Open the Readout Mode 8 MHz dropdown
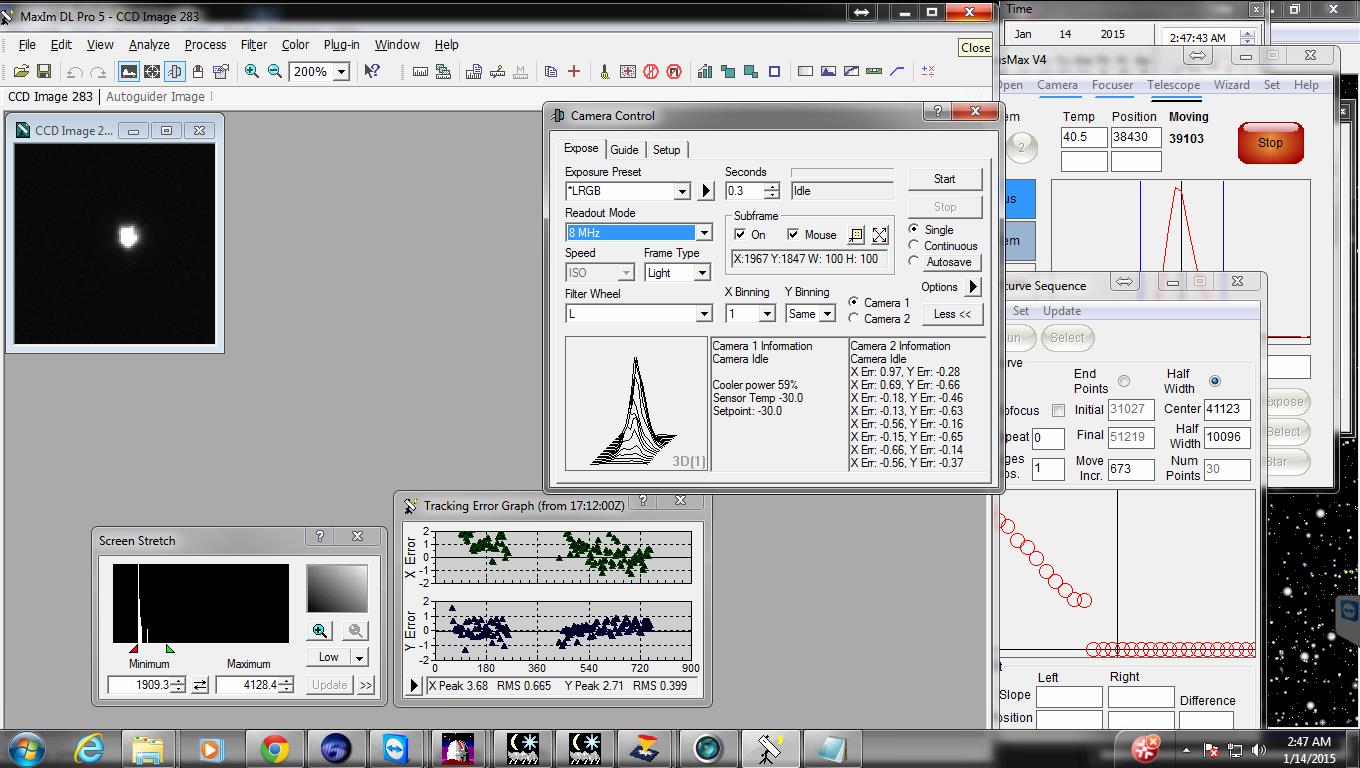 (703, 233)
